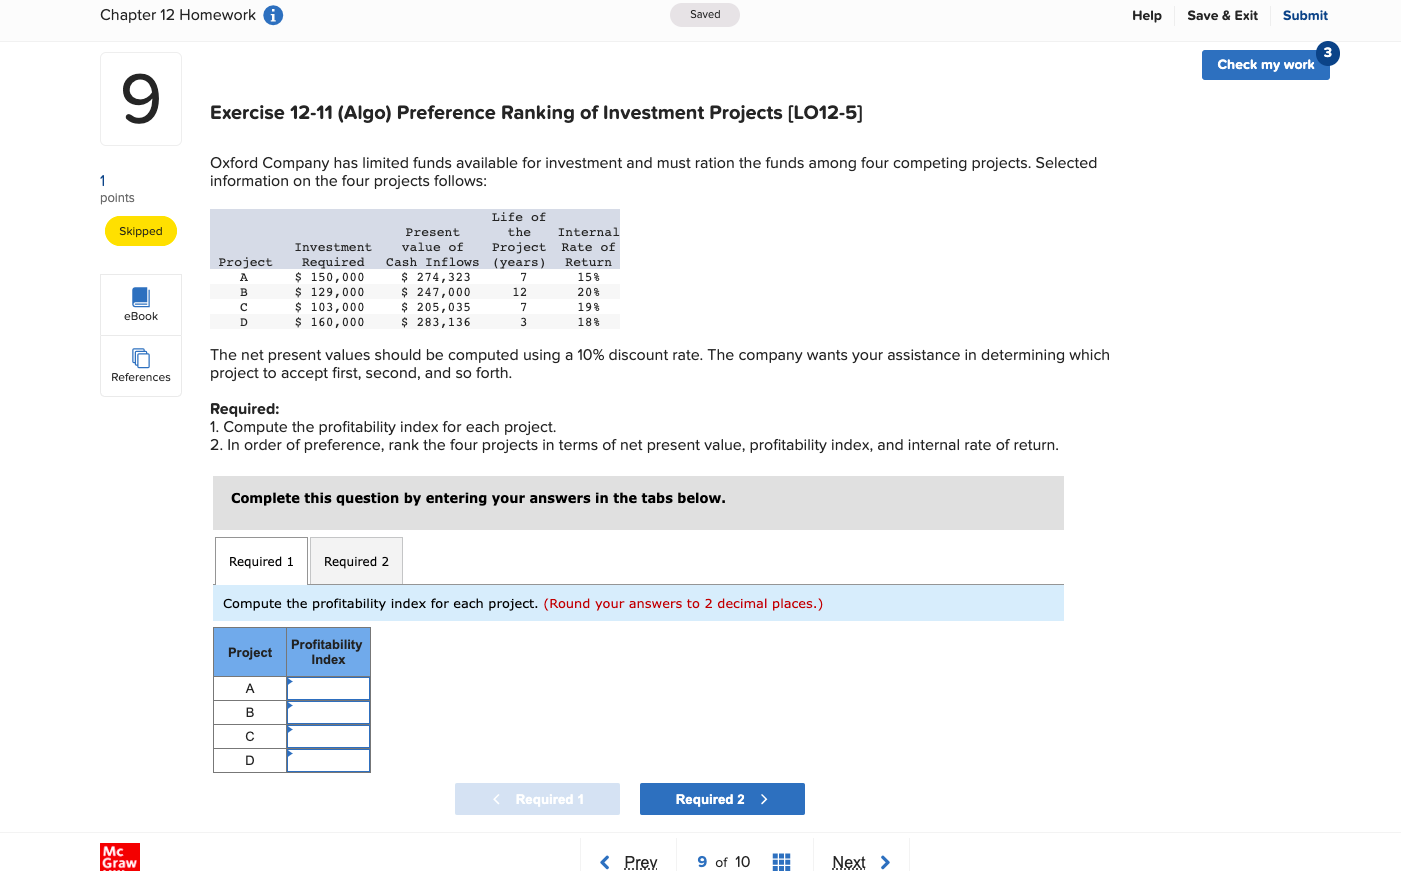Click the attempts badge showing 3

click(x=1327, y=53)
